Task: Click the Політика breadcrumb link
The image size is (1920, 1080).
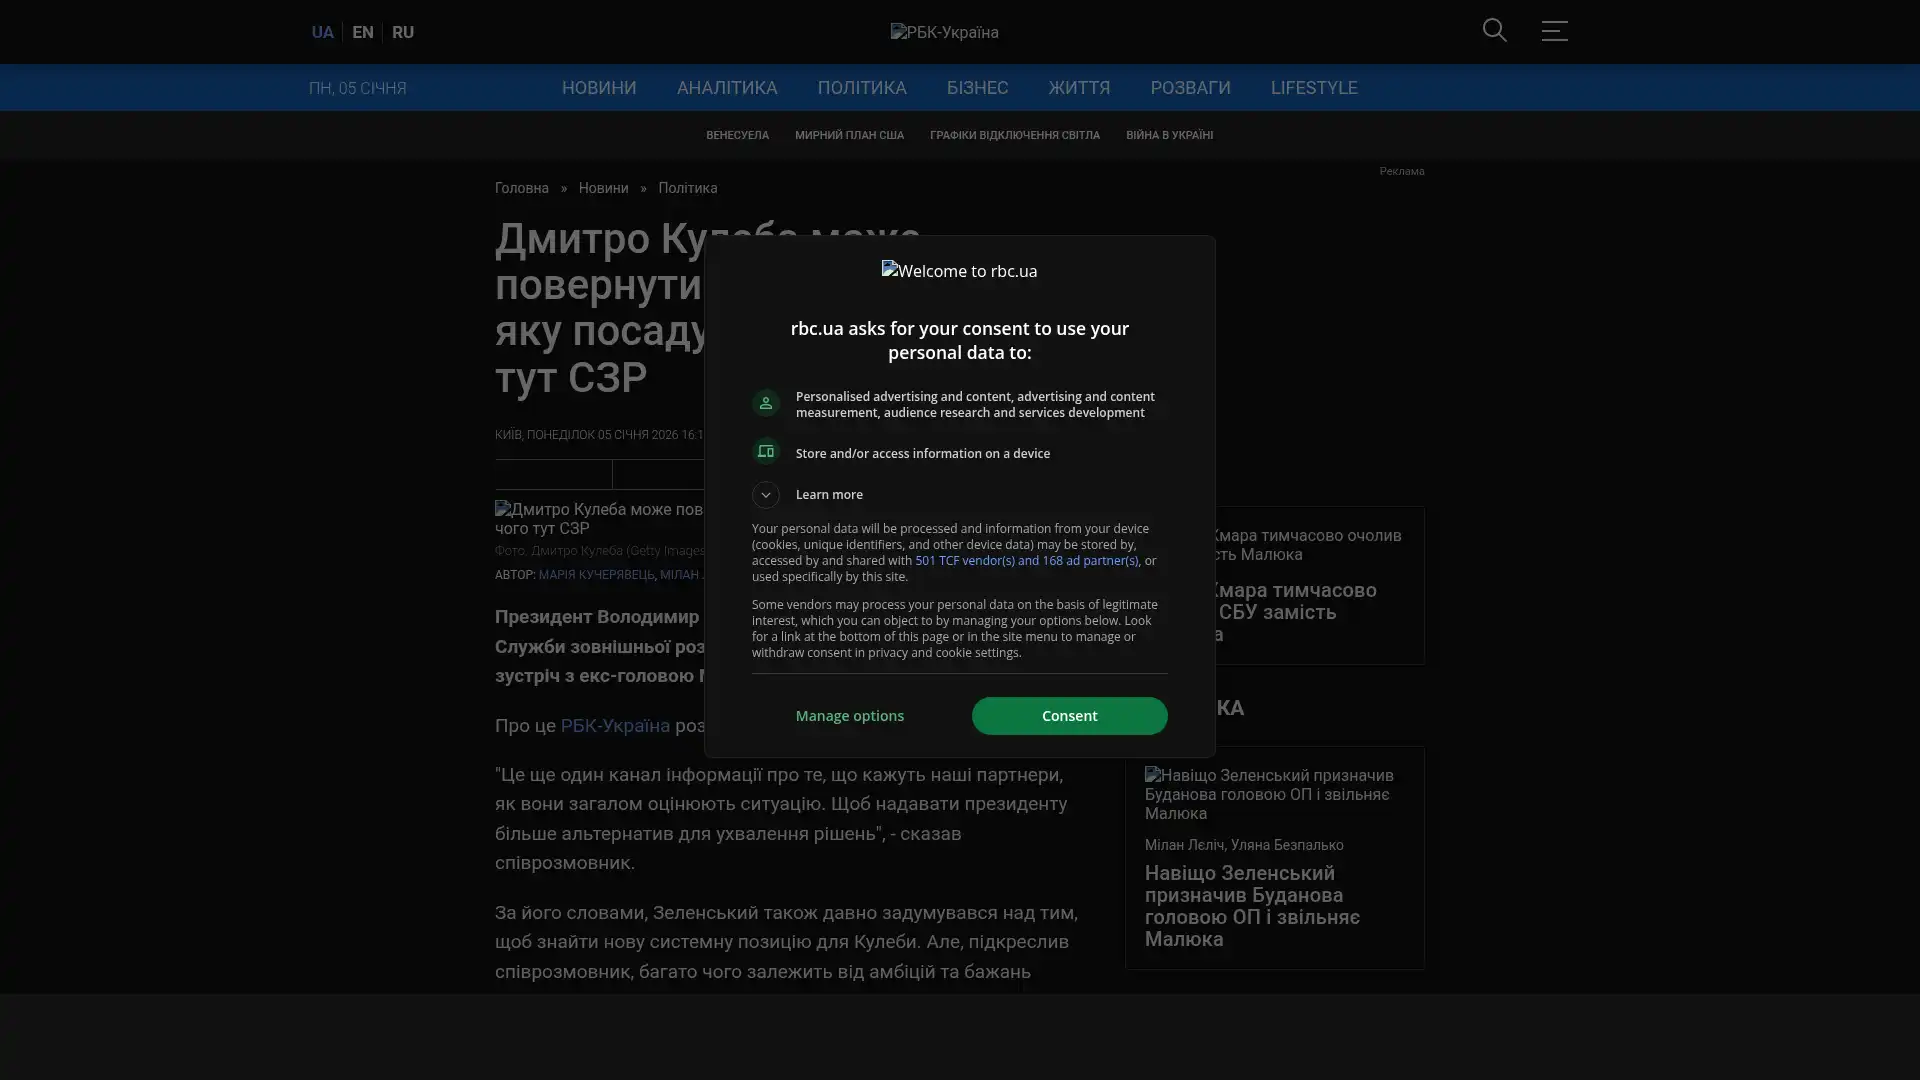Action: coord(687,188)
